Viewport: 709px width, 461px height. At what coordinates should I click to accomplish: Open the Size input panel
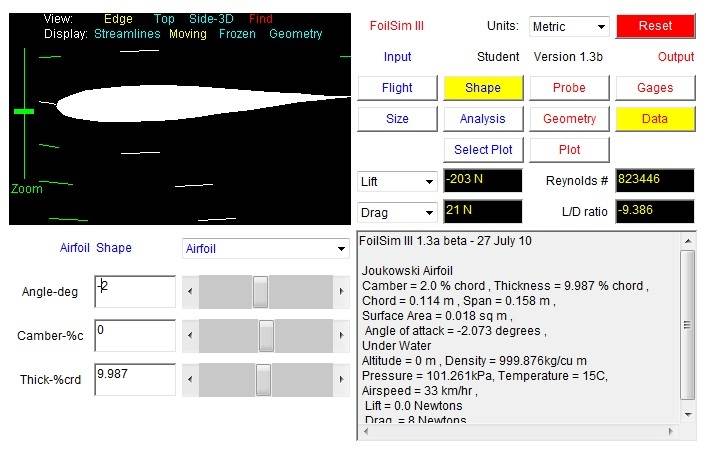397,119
